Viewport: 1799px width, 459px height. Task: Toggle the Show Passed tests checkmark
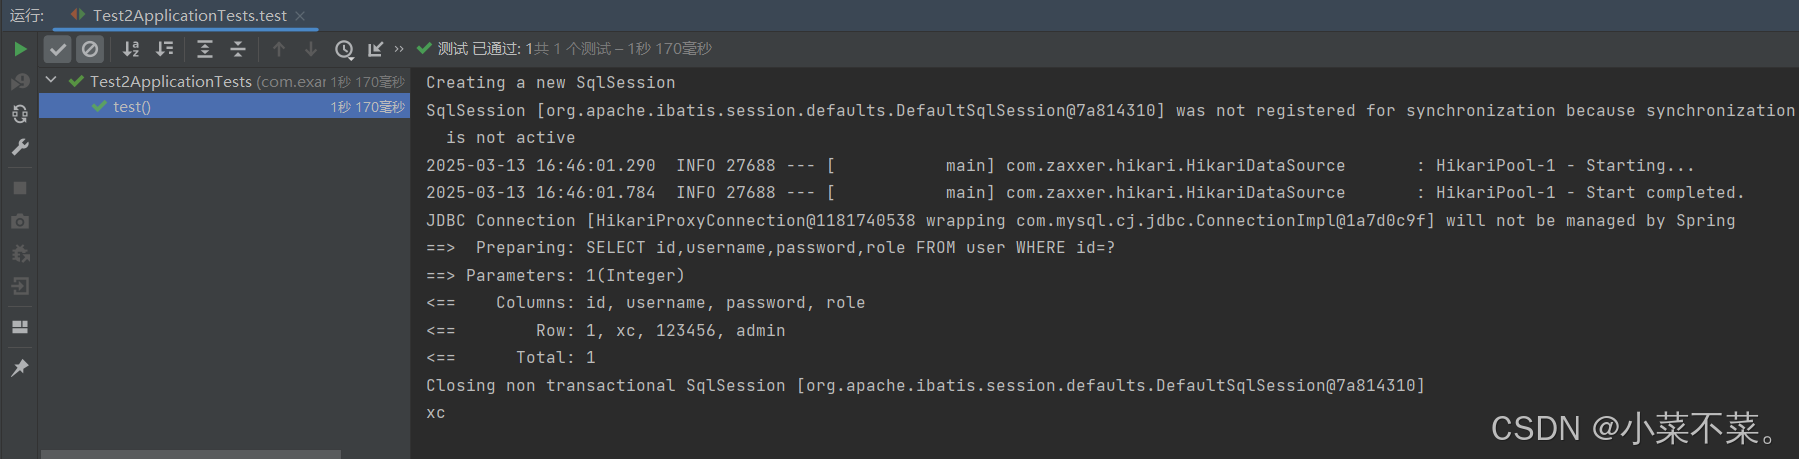[58, 49]
